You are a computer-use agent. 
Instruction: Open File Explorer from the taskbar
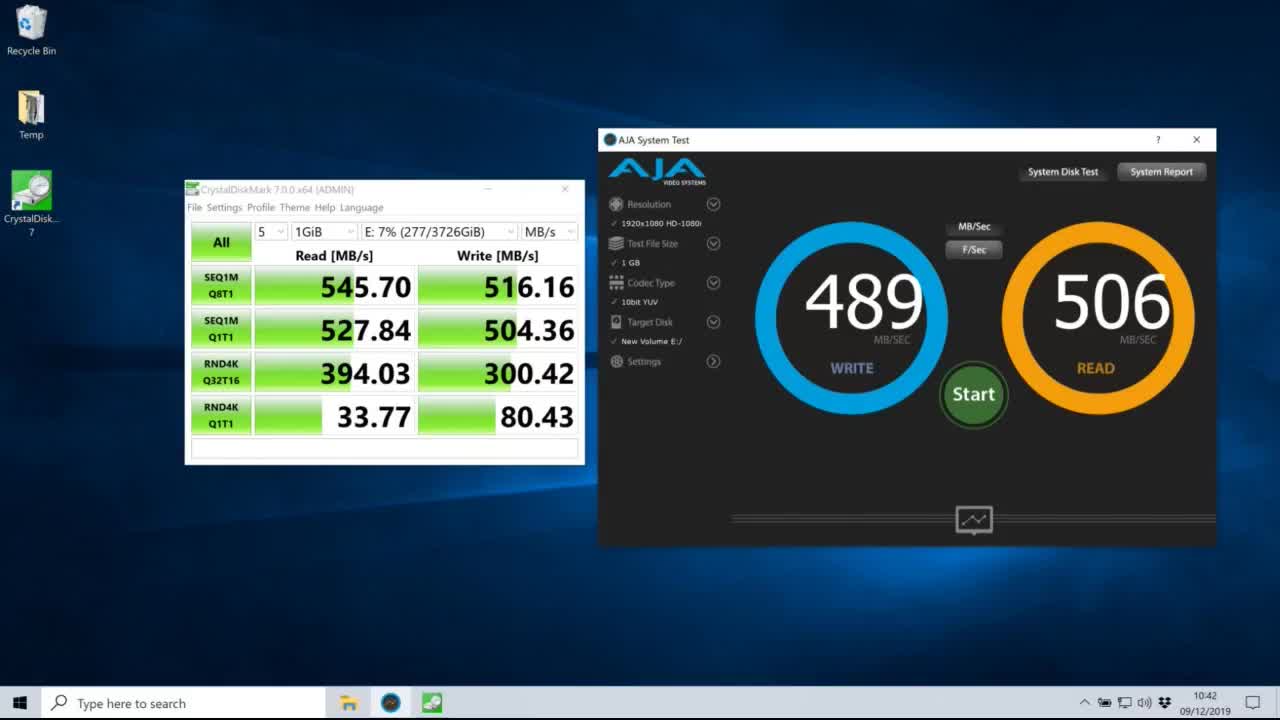(x=349, y=703)
